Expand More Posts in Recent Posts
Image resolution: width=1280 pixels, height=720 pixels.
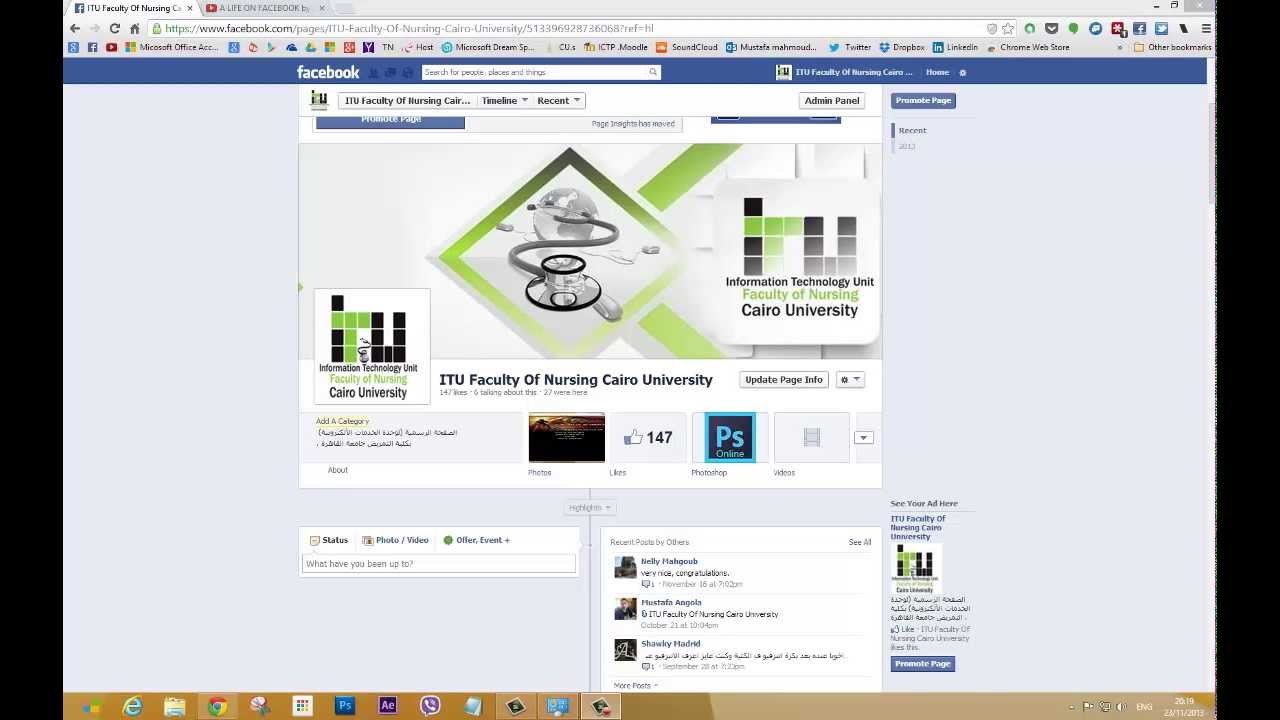click(635, 686)
